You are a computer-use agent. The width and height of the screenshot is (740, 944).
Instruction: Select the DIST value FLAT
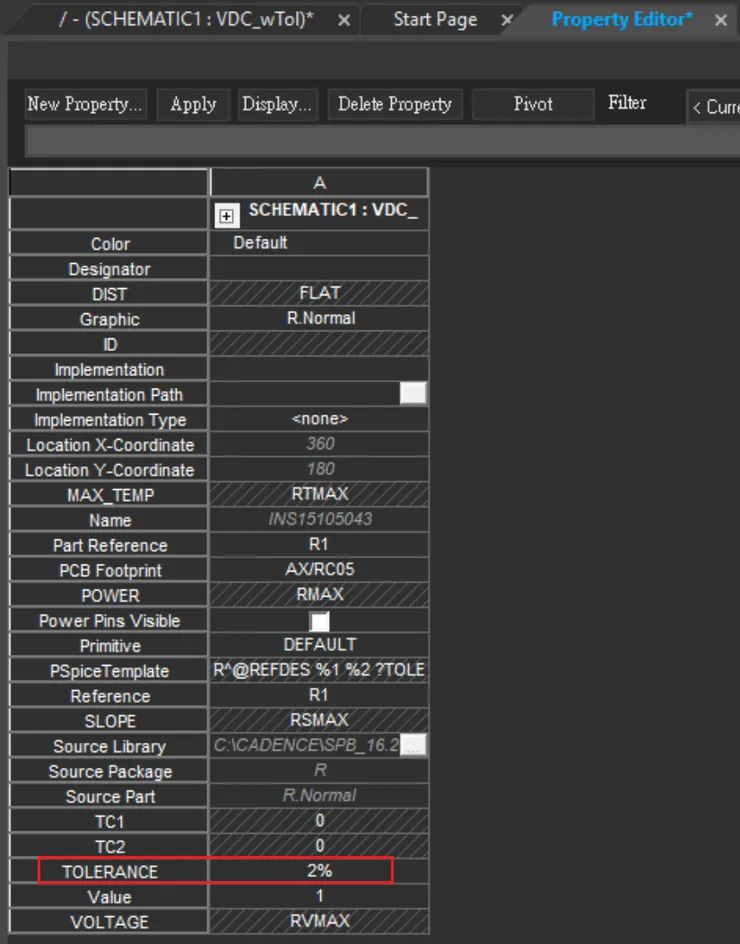coord(319,293)
